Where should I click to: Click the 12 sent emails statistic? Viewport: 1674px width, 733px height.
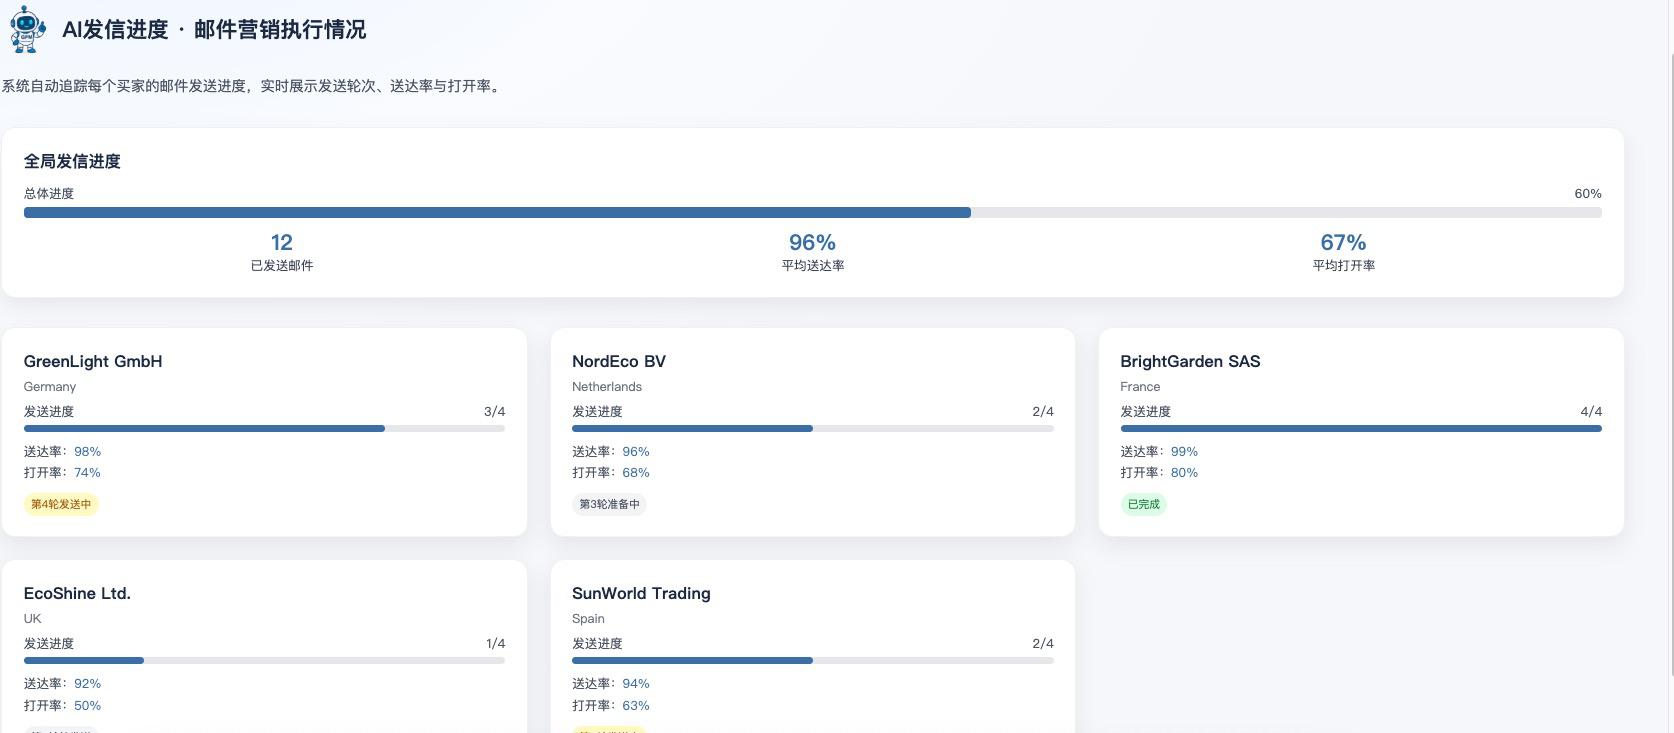281,243
